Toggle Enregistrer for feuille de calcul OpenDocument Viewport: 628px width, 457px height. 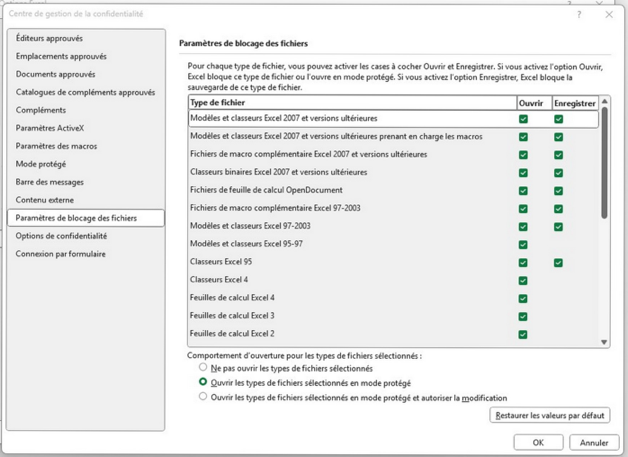click(x=558, y=191)
